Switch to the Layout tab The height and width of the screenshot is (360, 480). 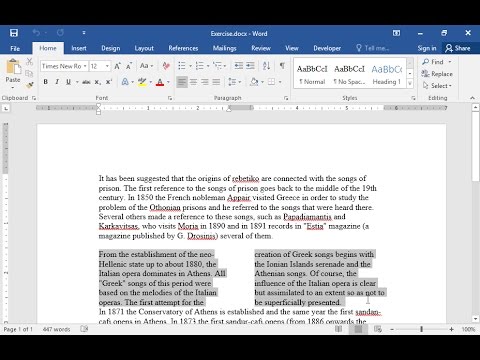tap(144, 48)
